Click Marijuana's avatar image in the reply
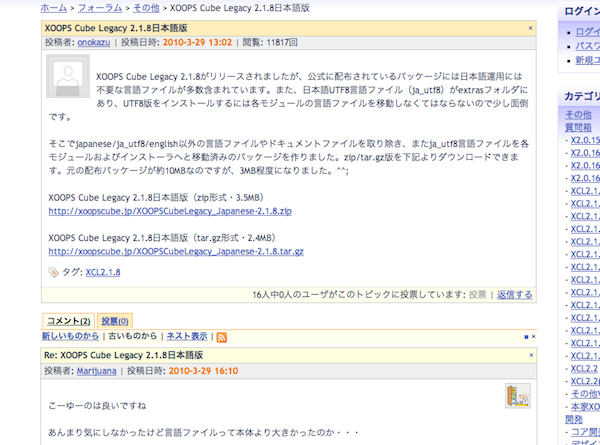 (518, 396)
